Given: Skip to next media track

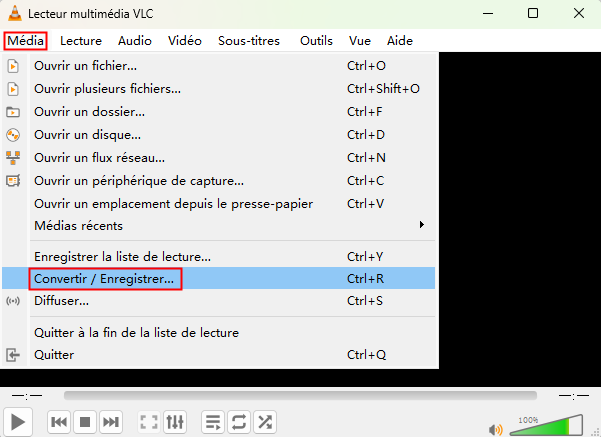Looking at the screenshot, I should click(x=111, y=422).
